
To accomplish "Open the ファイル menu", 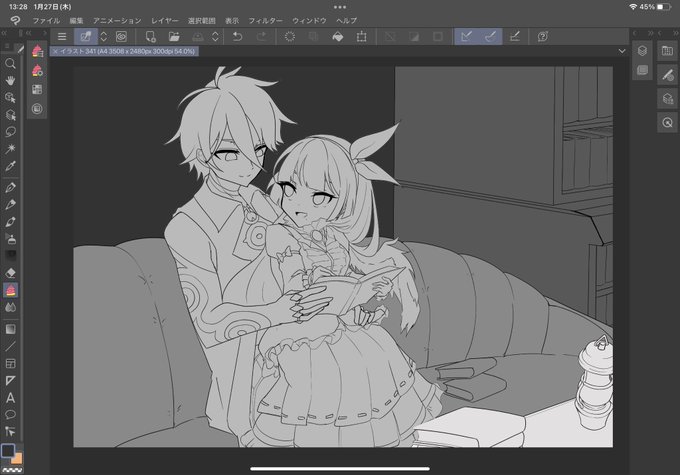I will click(x=46, y=20).
